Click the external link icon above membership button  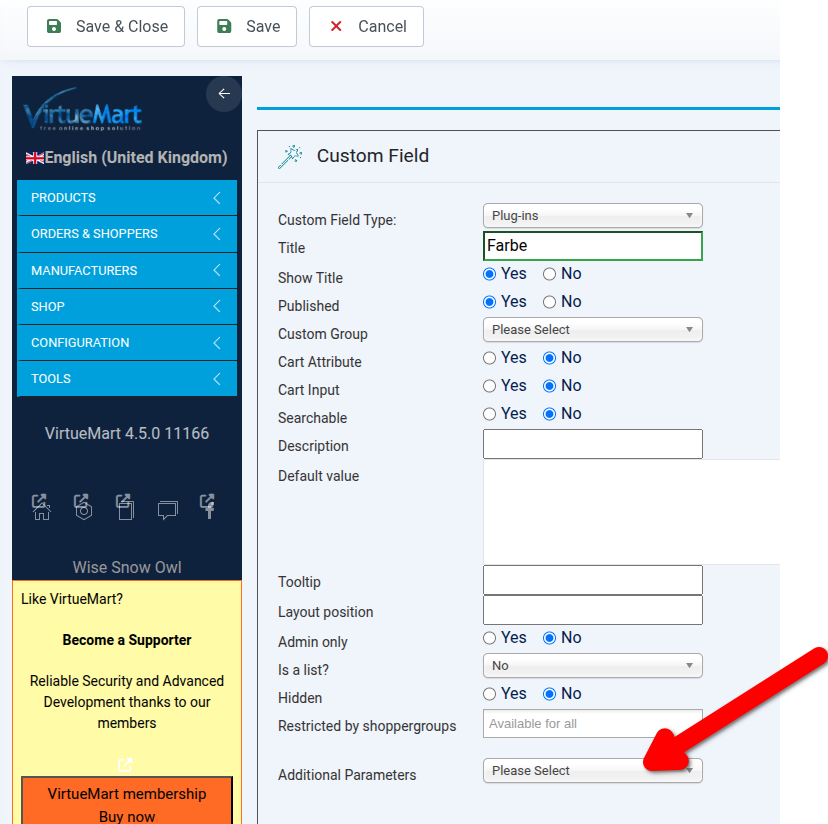point(125,764)
